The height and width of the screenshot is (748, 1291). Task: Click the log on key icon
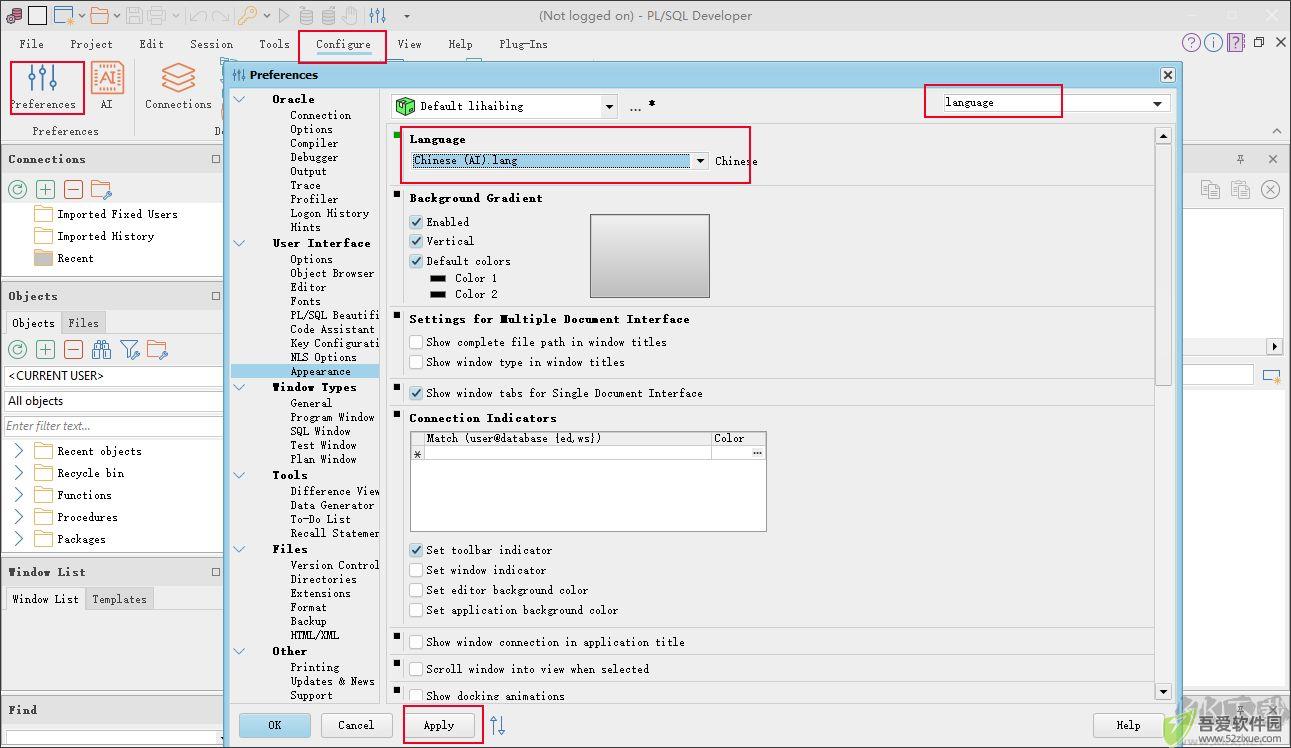click(246, 15)
